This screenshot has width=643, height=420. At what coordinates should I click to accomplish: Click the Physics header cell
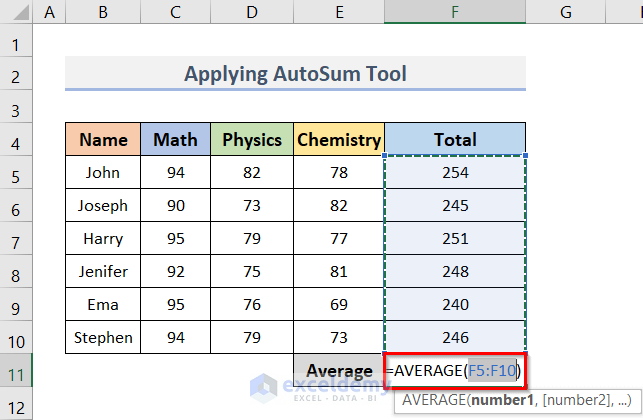[252, 140]
